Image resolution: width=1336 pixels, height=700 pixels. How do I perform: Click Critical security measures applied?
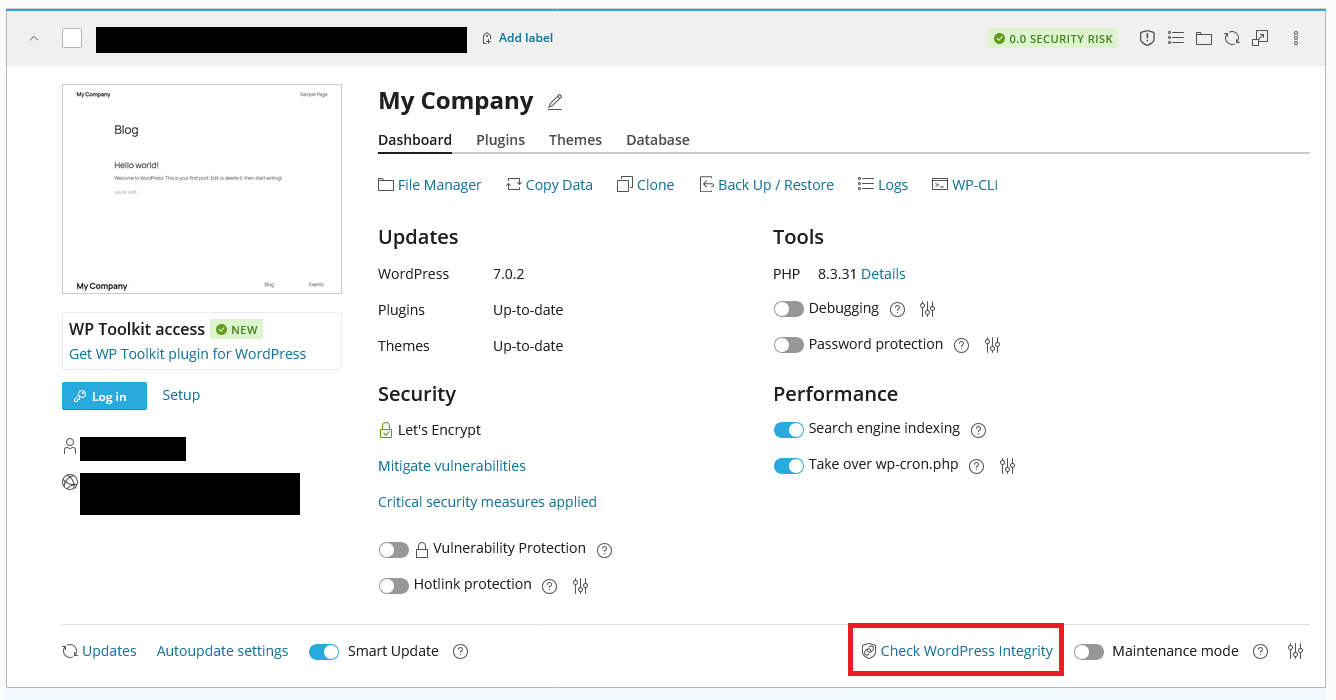pos(487,502)
